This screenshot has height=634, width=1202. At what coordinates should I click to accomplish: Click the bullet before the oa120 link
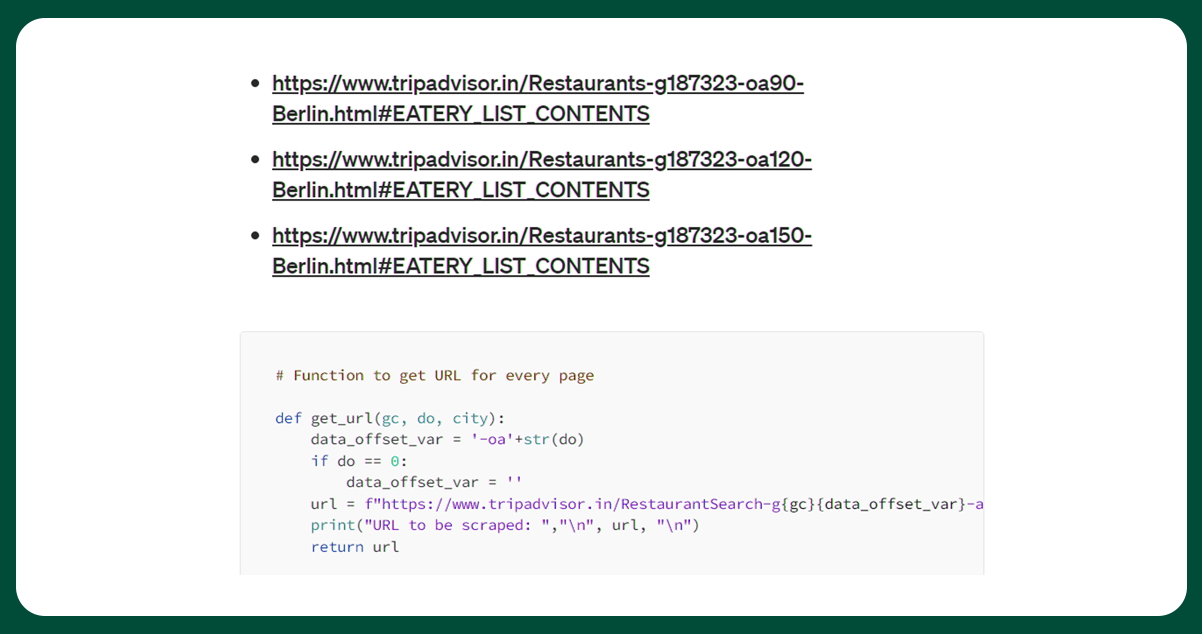click(x=255, y=160)
